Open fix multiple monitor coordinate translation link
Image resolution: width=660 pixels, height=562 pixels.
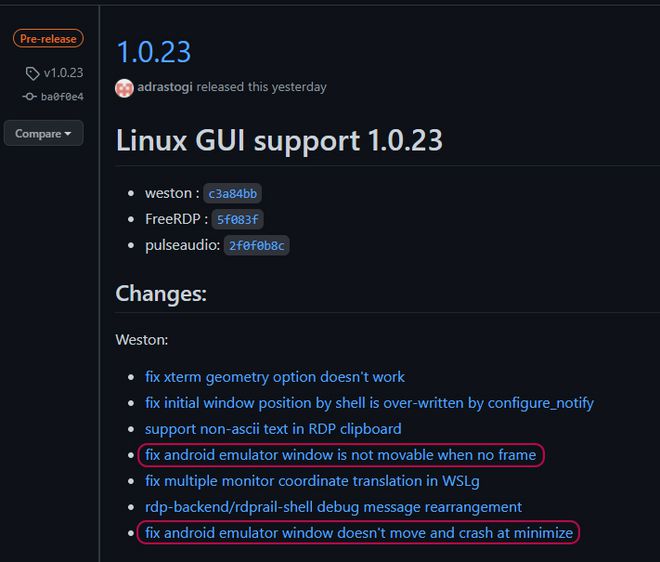312,481
